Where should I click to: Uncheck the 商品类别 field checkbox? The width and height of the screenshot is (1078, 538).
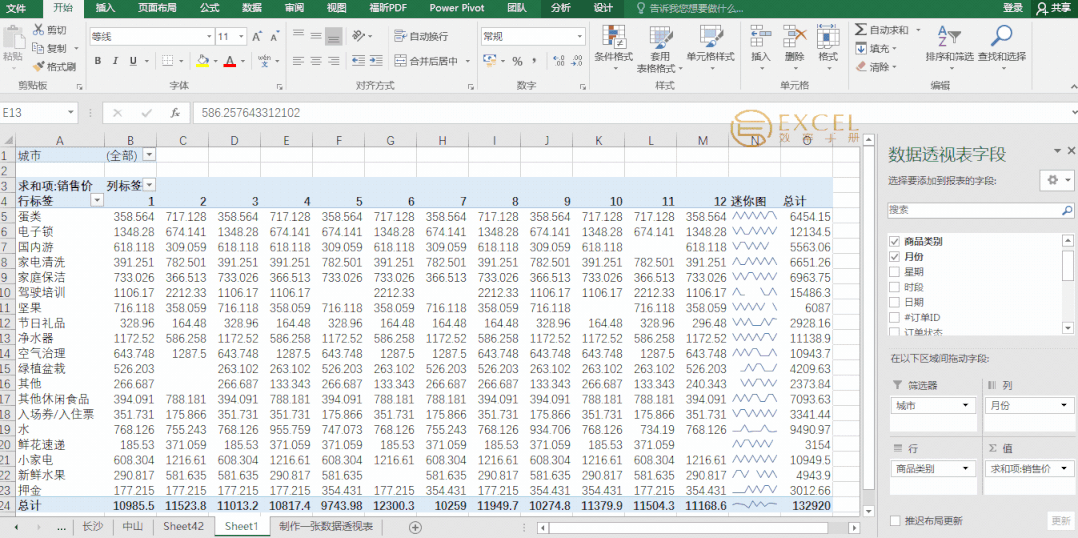pyautogui.click(x=894, y=241)
